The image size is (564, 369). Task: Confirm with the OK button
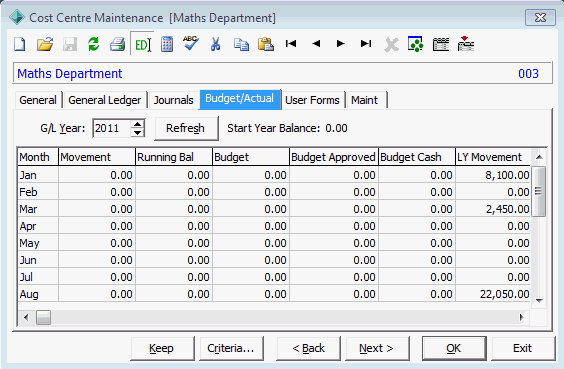pyautogui.click(x=454, y=348)
